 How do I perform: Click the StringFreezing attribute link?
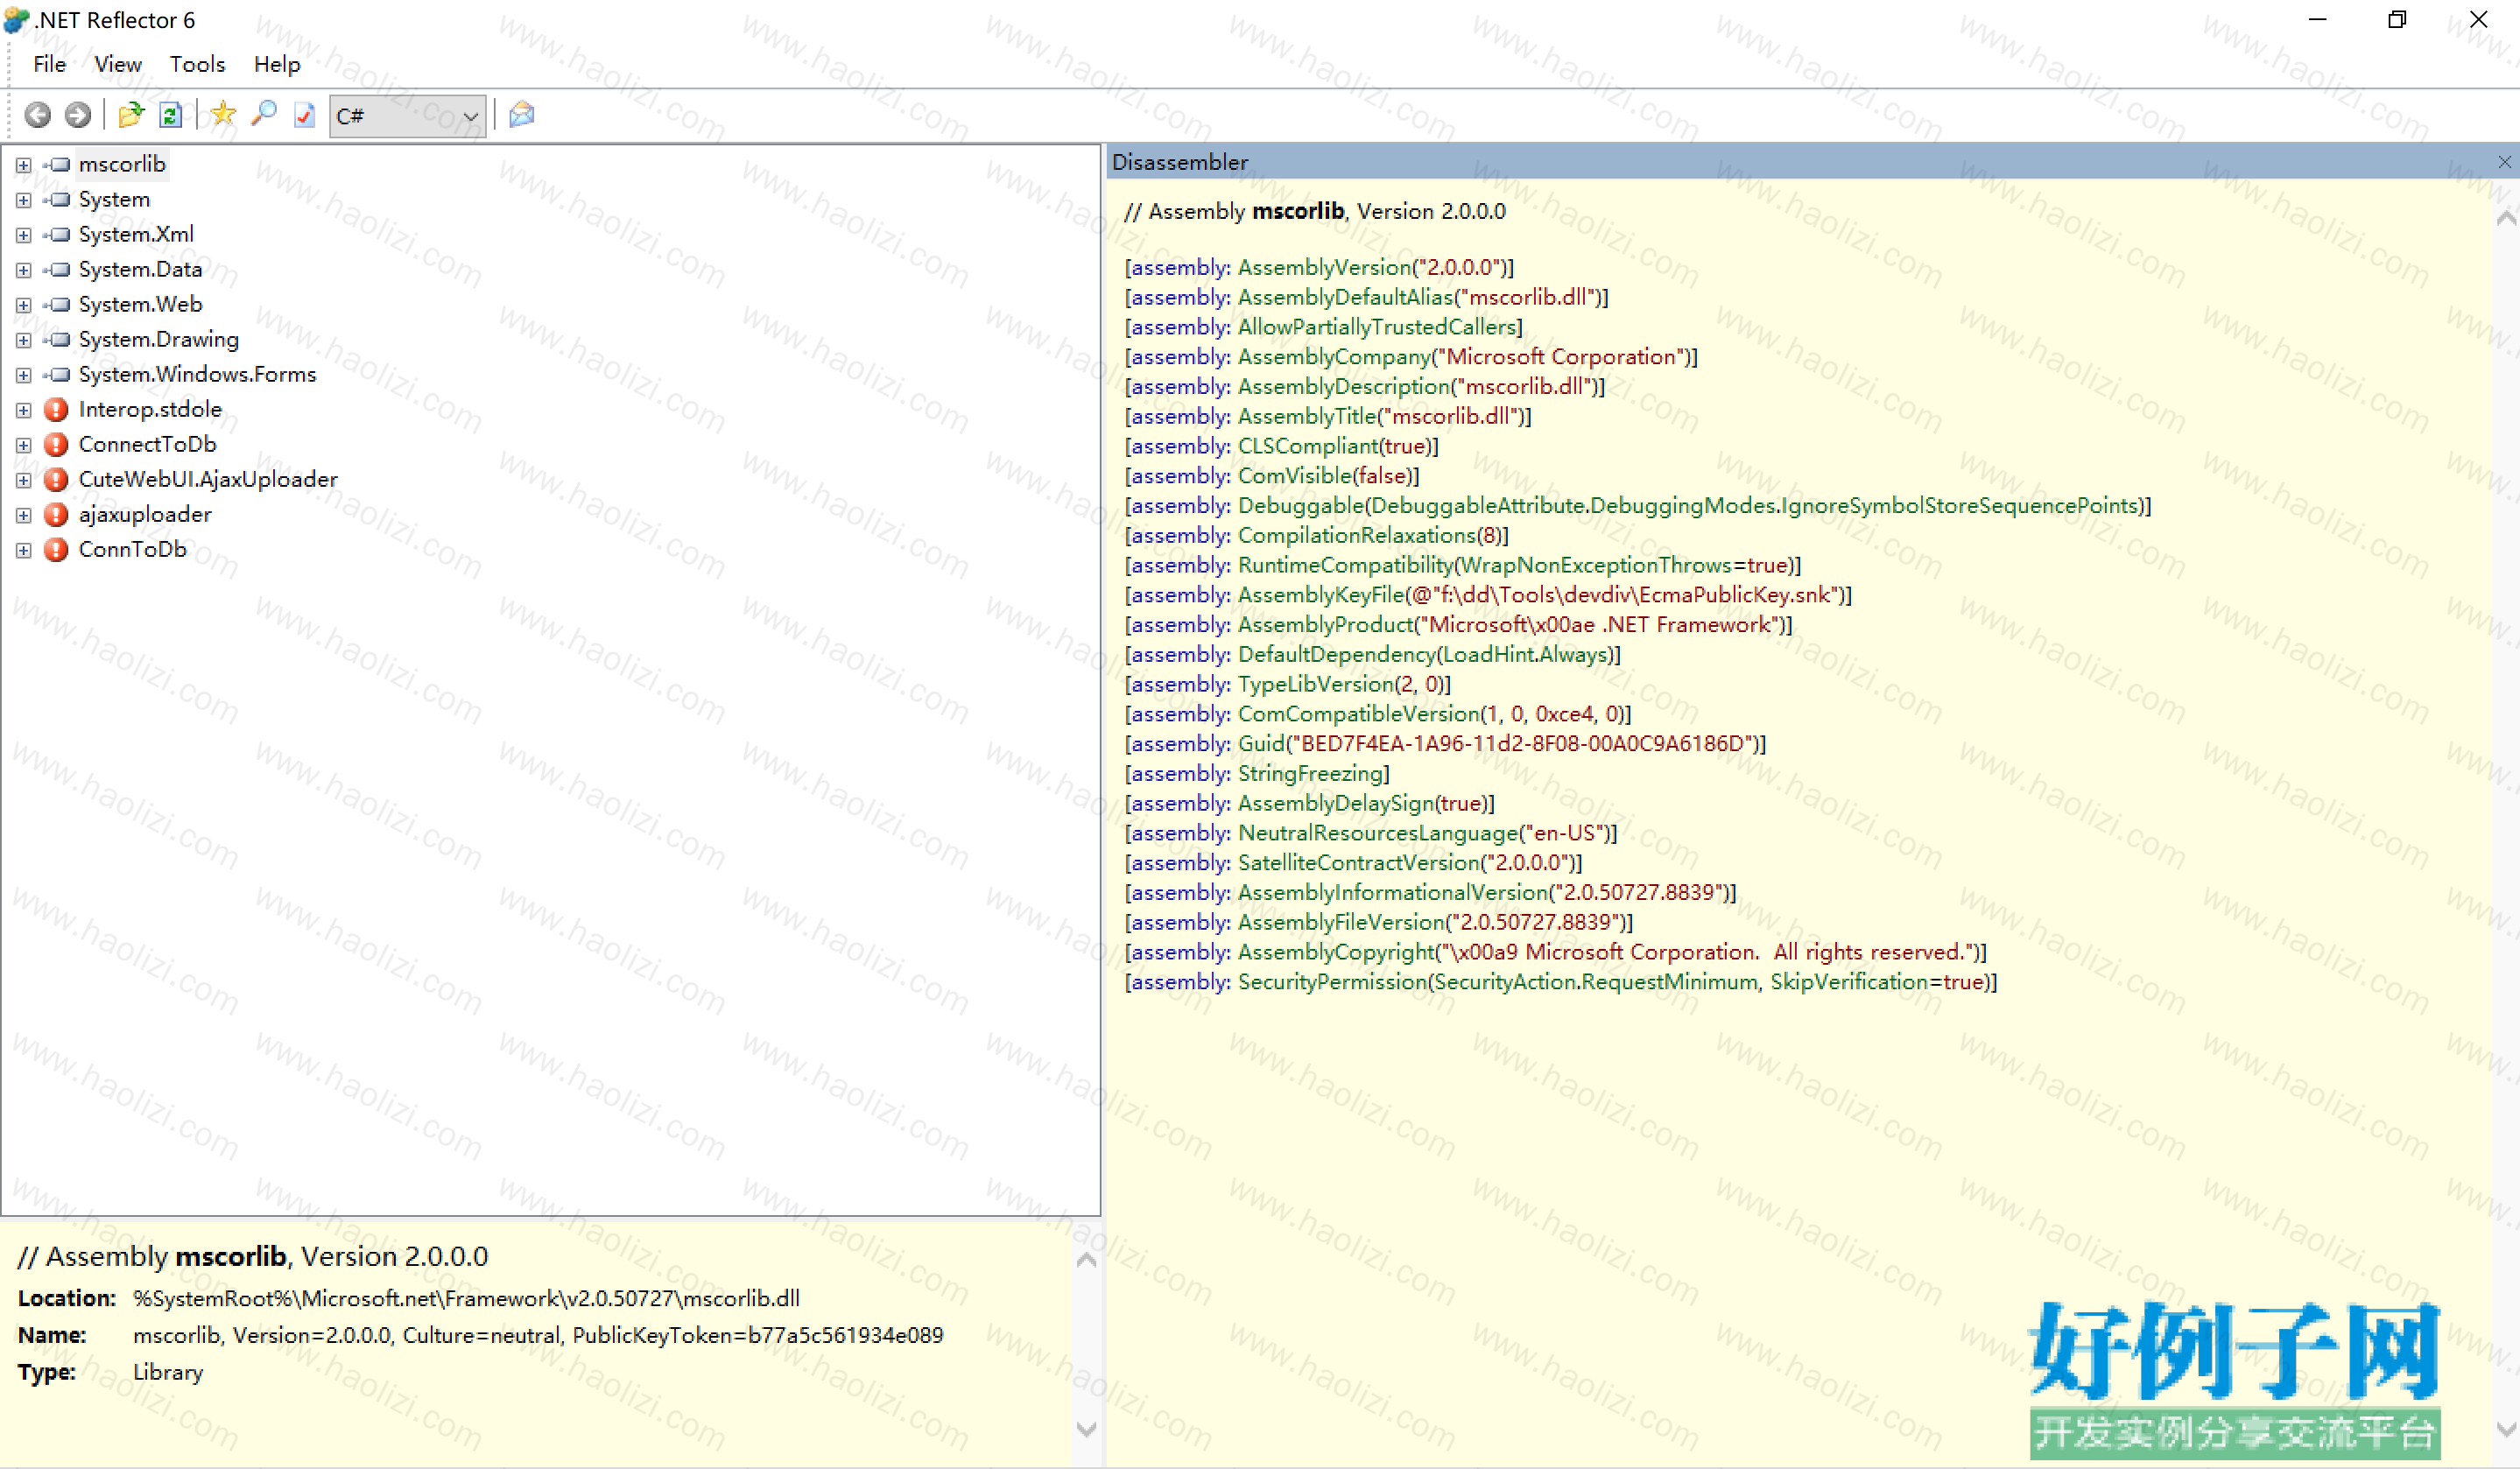(1310, 774)
